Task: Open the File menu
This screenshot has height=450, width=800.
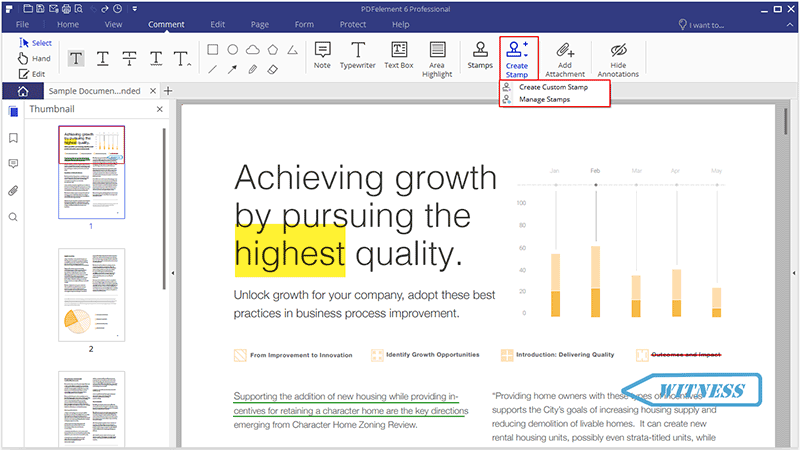Action: 22,24
